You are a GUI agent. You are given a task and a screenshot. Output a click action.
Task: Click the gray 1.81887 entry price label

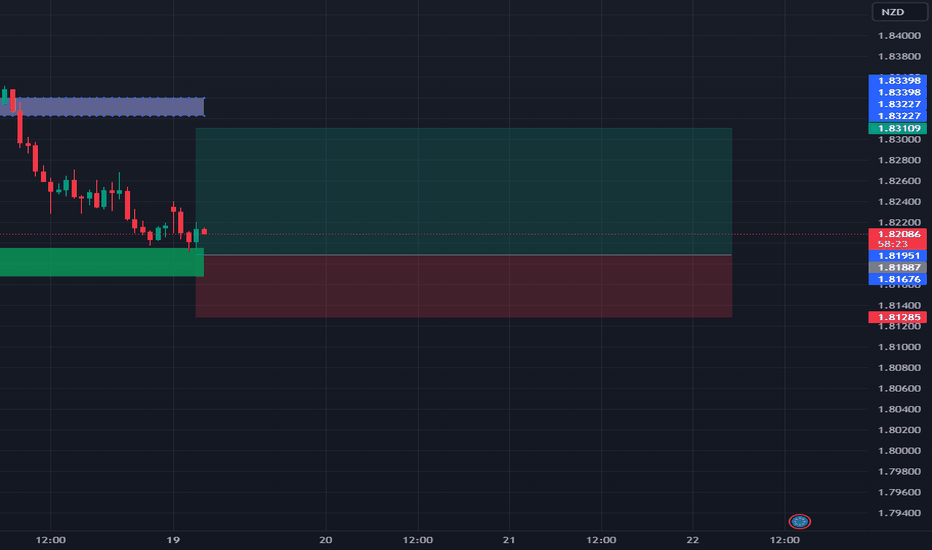898,268
